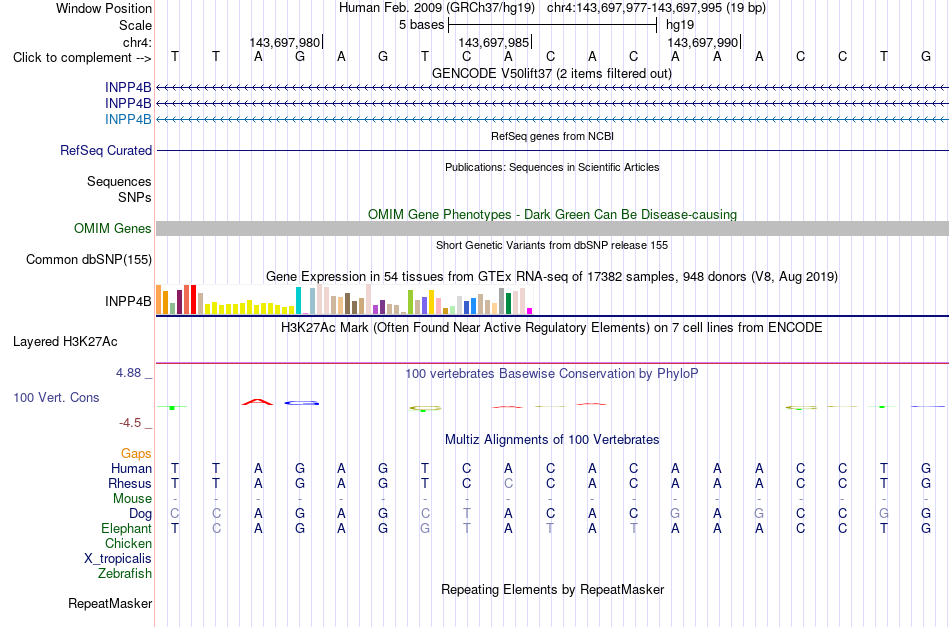
Task: Select the Rhesus alignment row label
Action: tap(130, 483)
